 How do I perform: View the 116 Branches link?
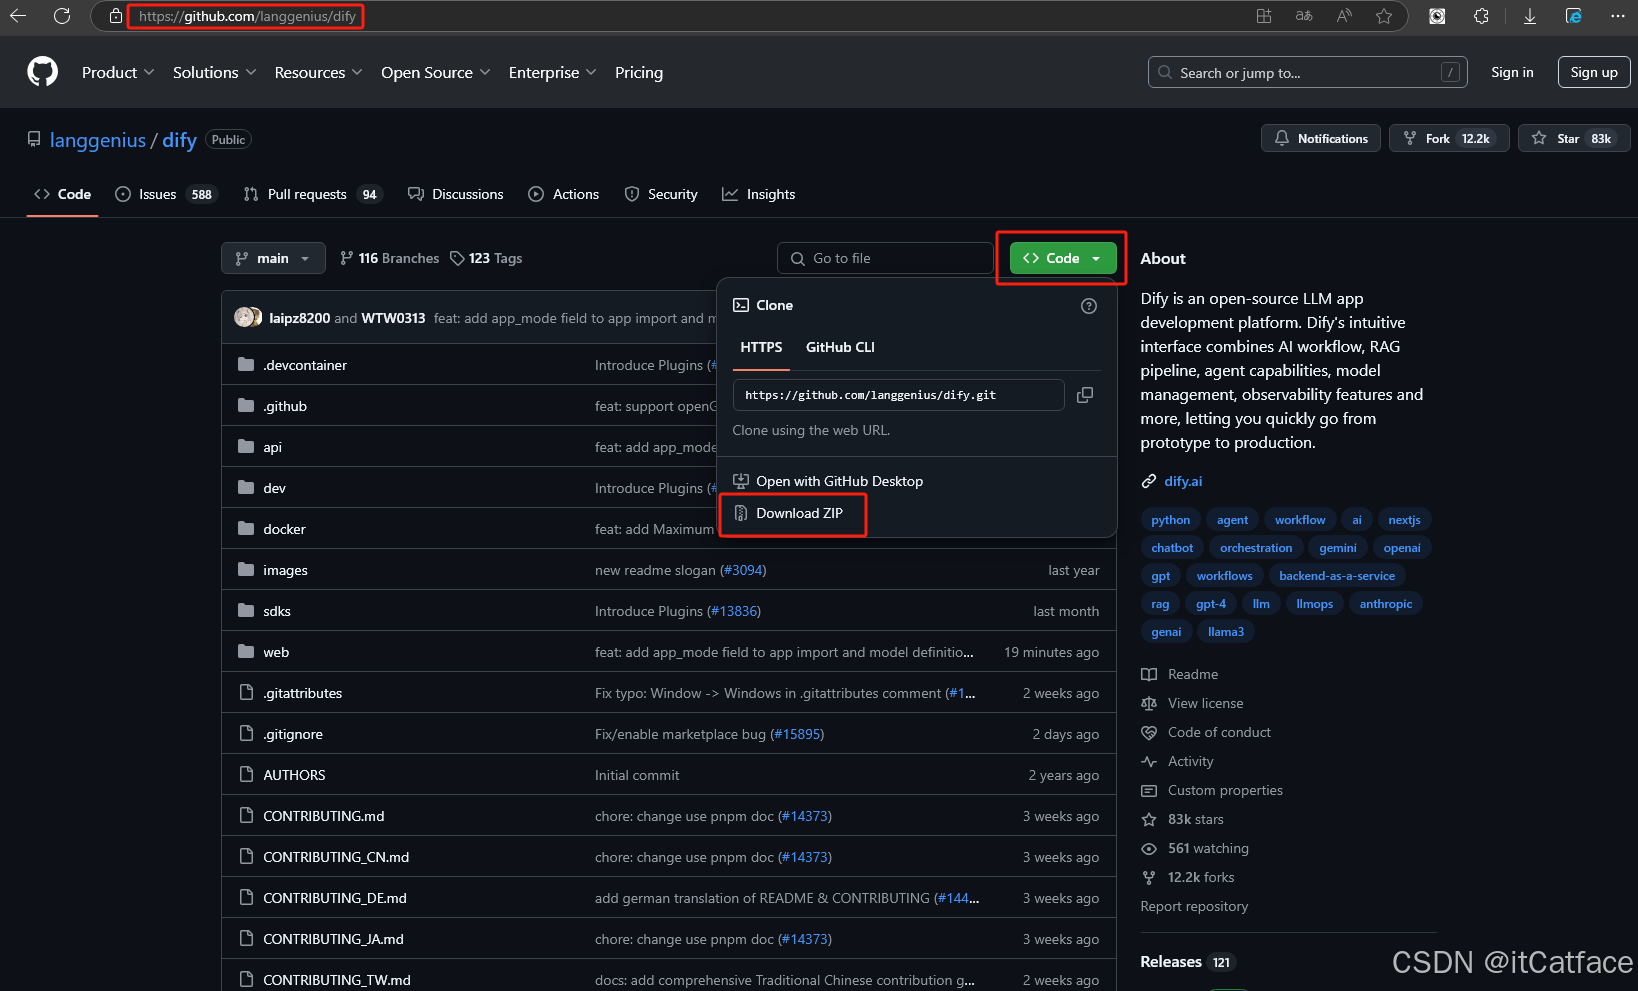[x=389, y=258]
